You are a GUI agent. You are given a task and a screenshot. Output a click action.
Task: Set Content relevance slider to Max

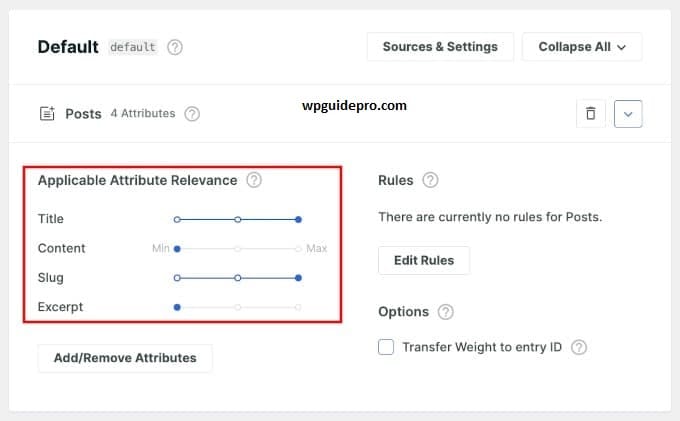[x=299, y=249]
